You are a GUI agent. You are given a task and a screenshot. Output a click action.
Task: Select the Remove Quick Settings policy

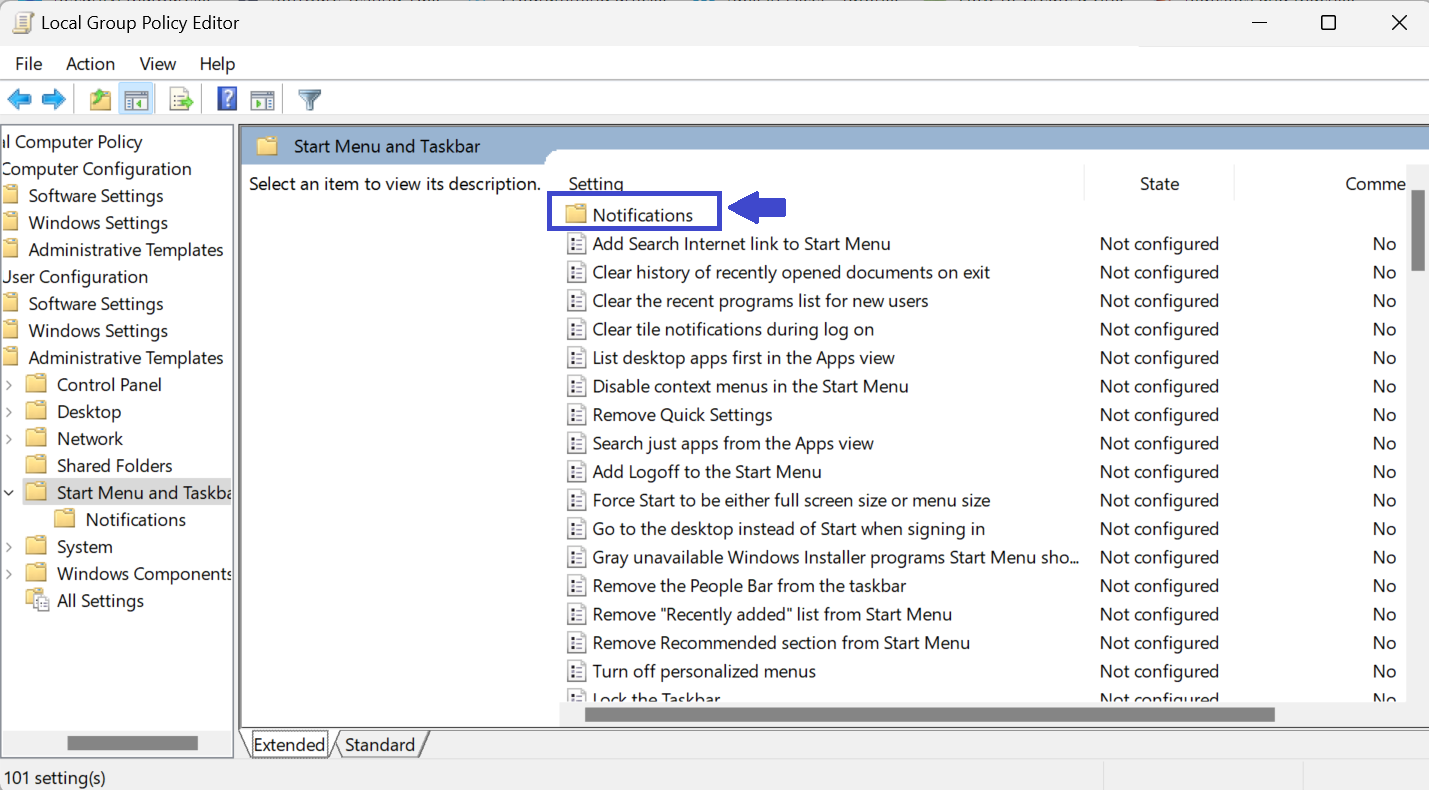pyautogui.click(x=682, y=415)
